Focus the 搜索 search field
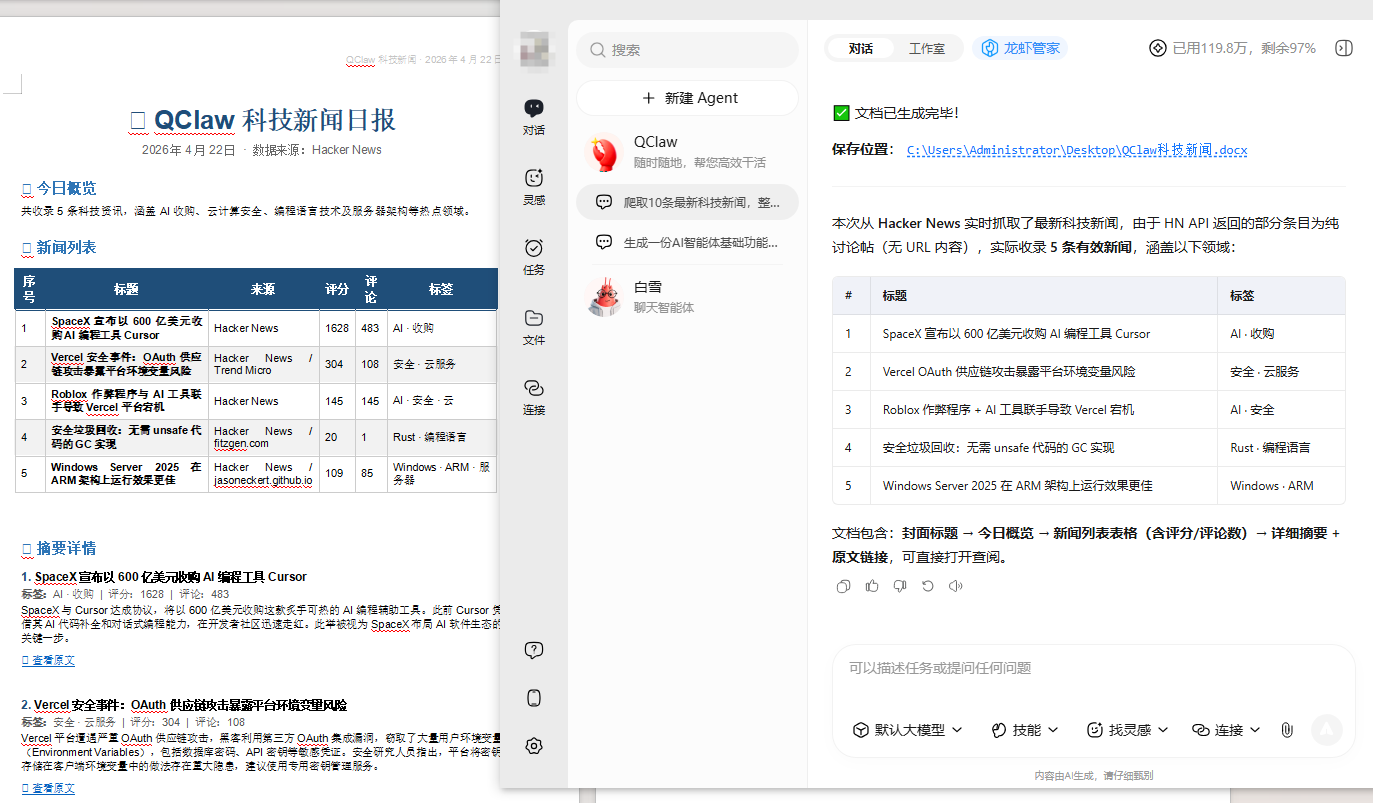 tap(688, 50)
